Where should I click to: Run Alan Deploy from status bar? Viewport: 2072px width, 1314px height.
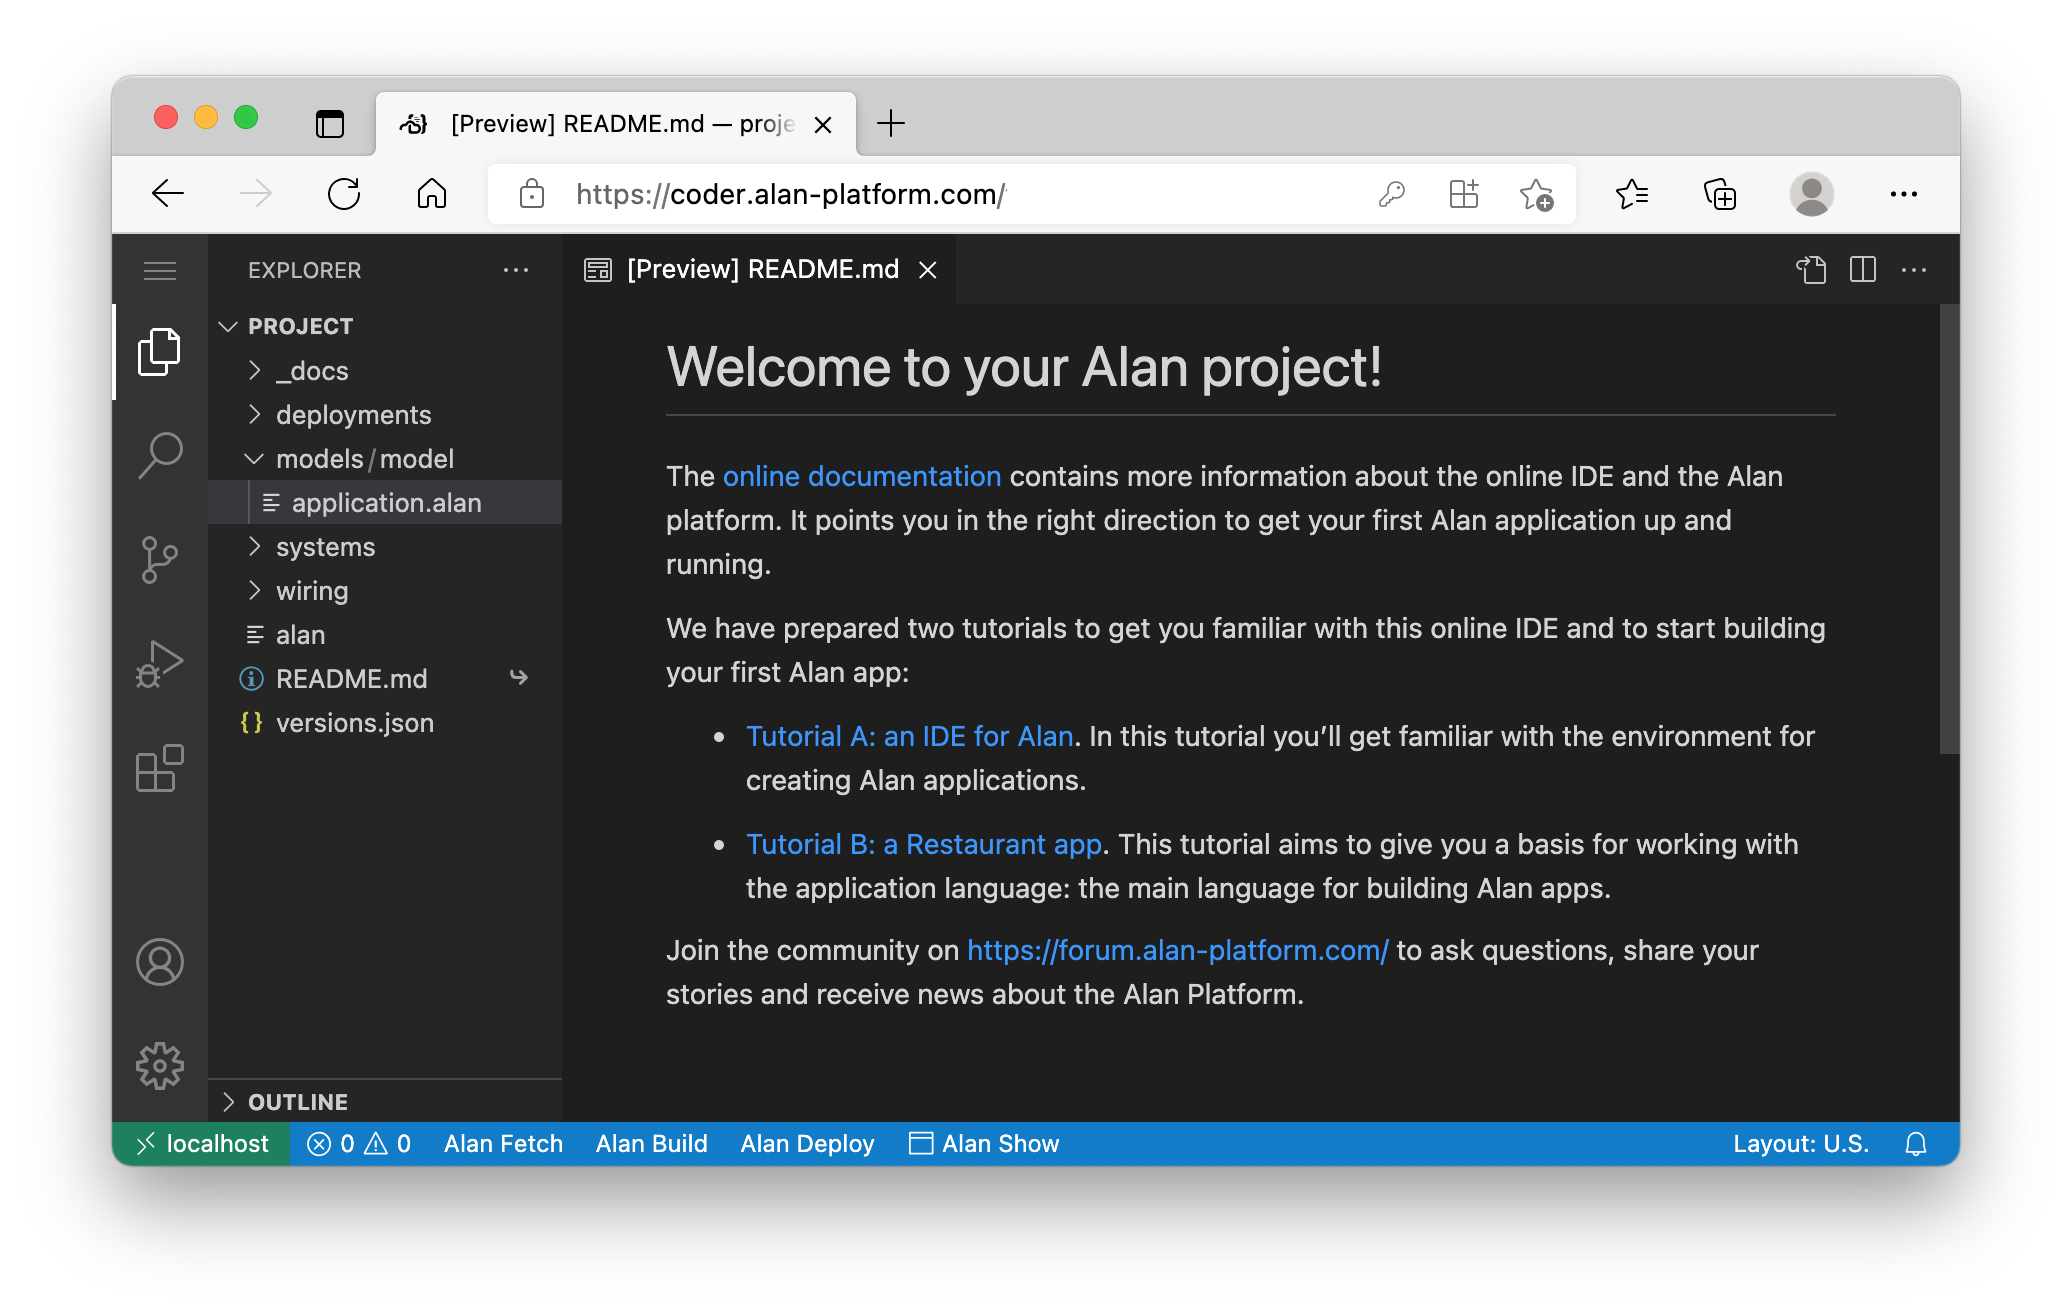pyautogui.click(x=807, y=1144)
